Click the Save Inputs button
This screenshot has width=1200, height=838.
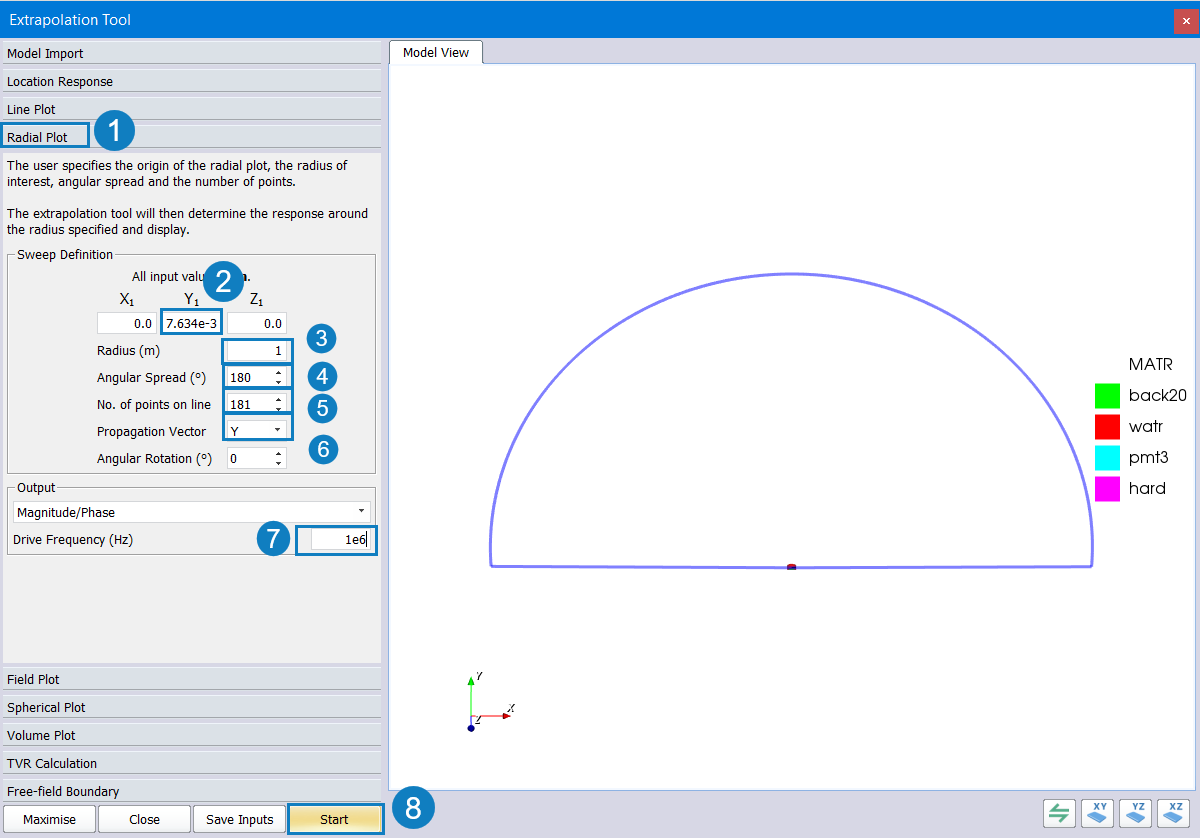(239, 819)
